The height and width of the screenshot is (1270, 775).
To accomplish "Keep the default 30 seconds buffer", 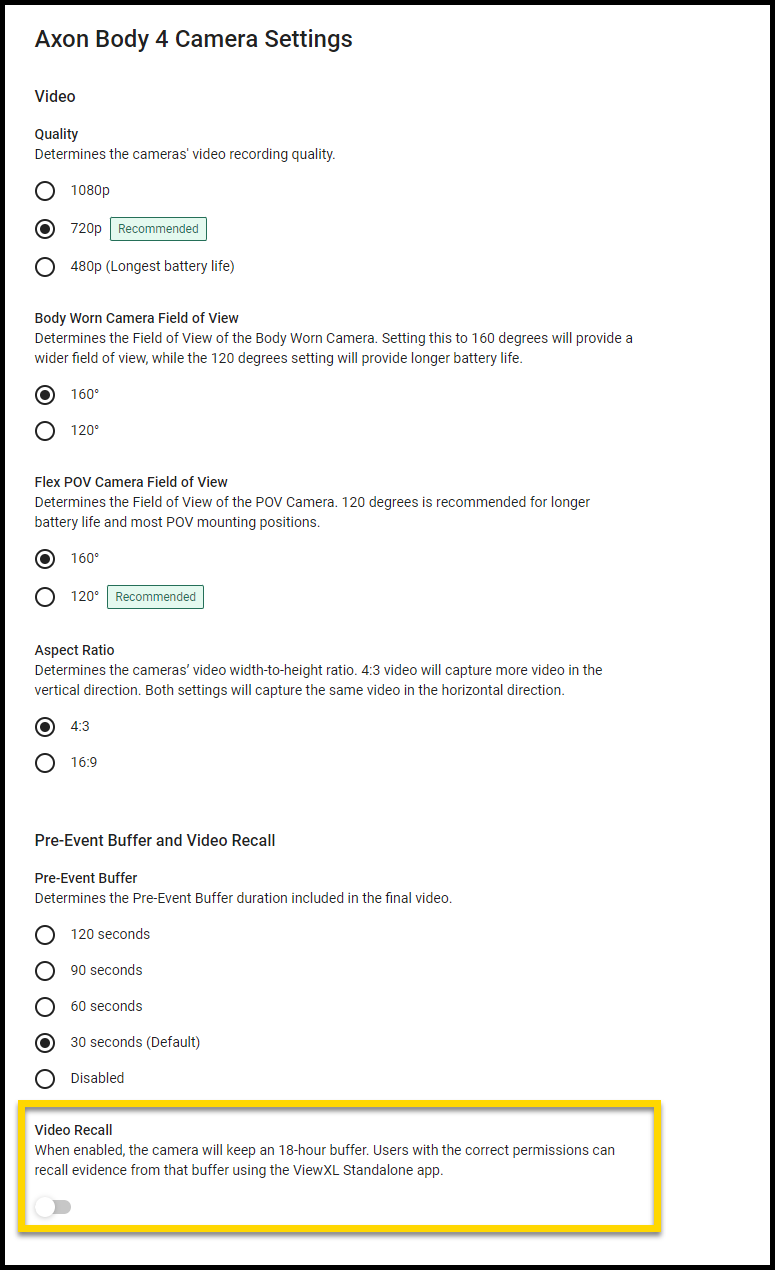I will (x=44, y=1042).
